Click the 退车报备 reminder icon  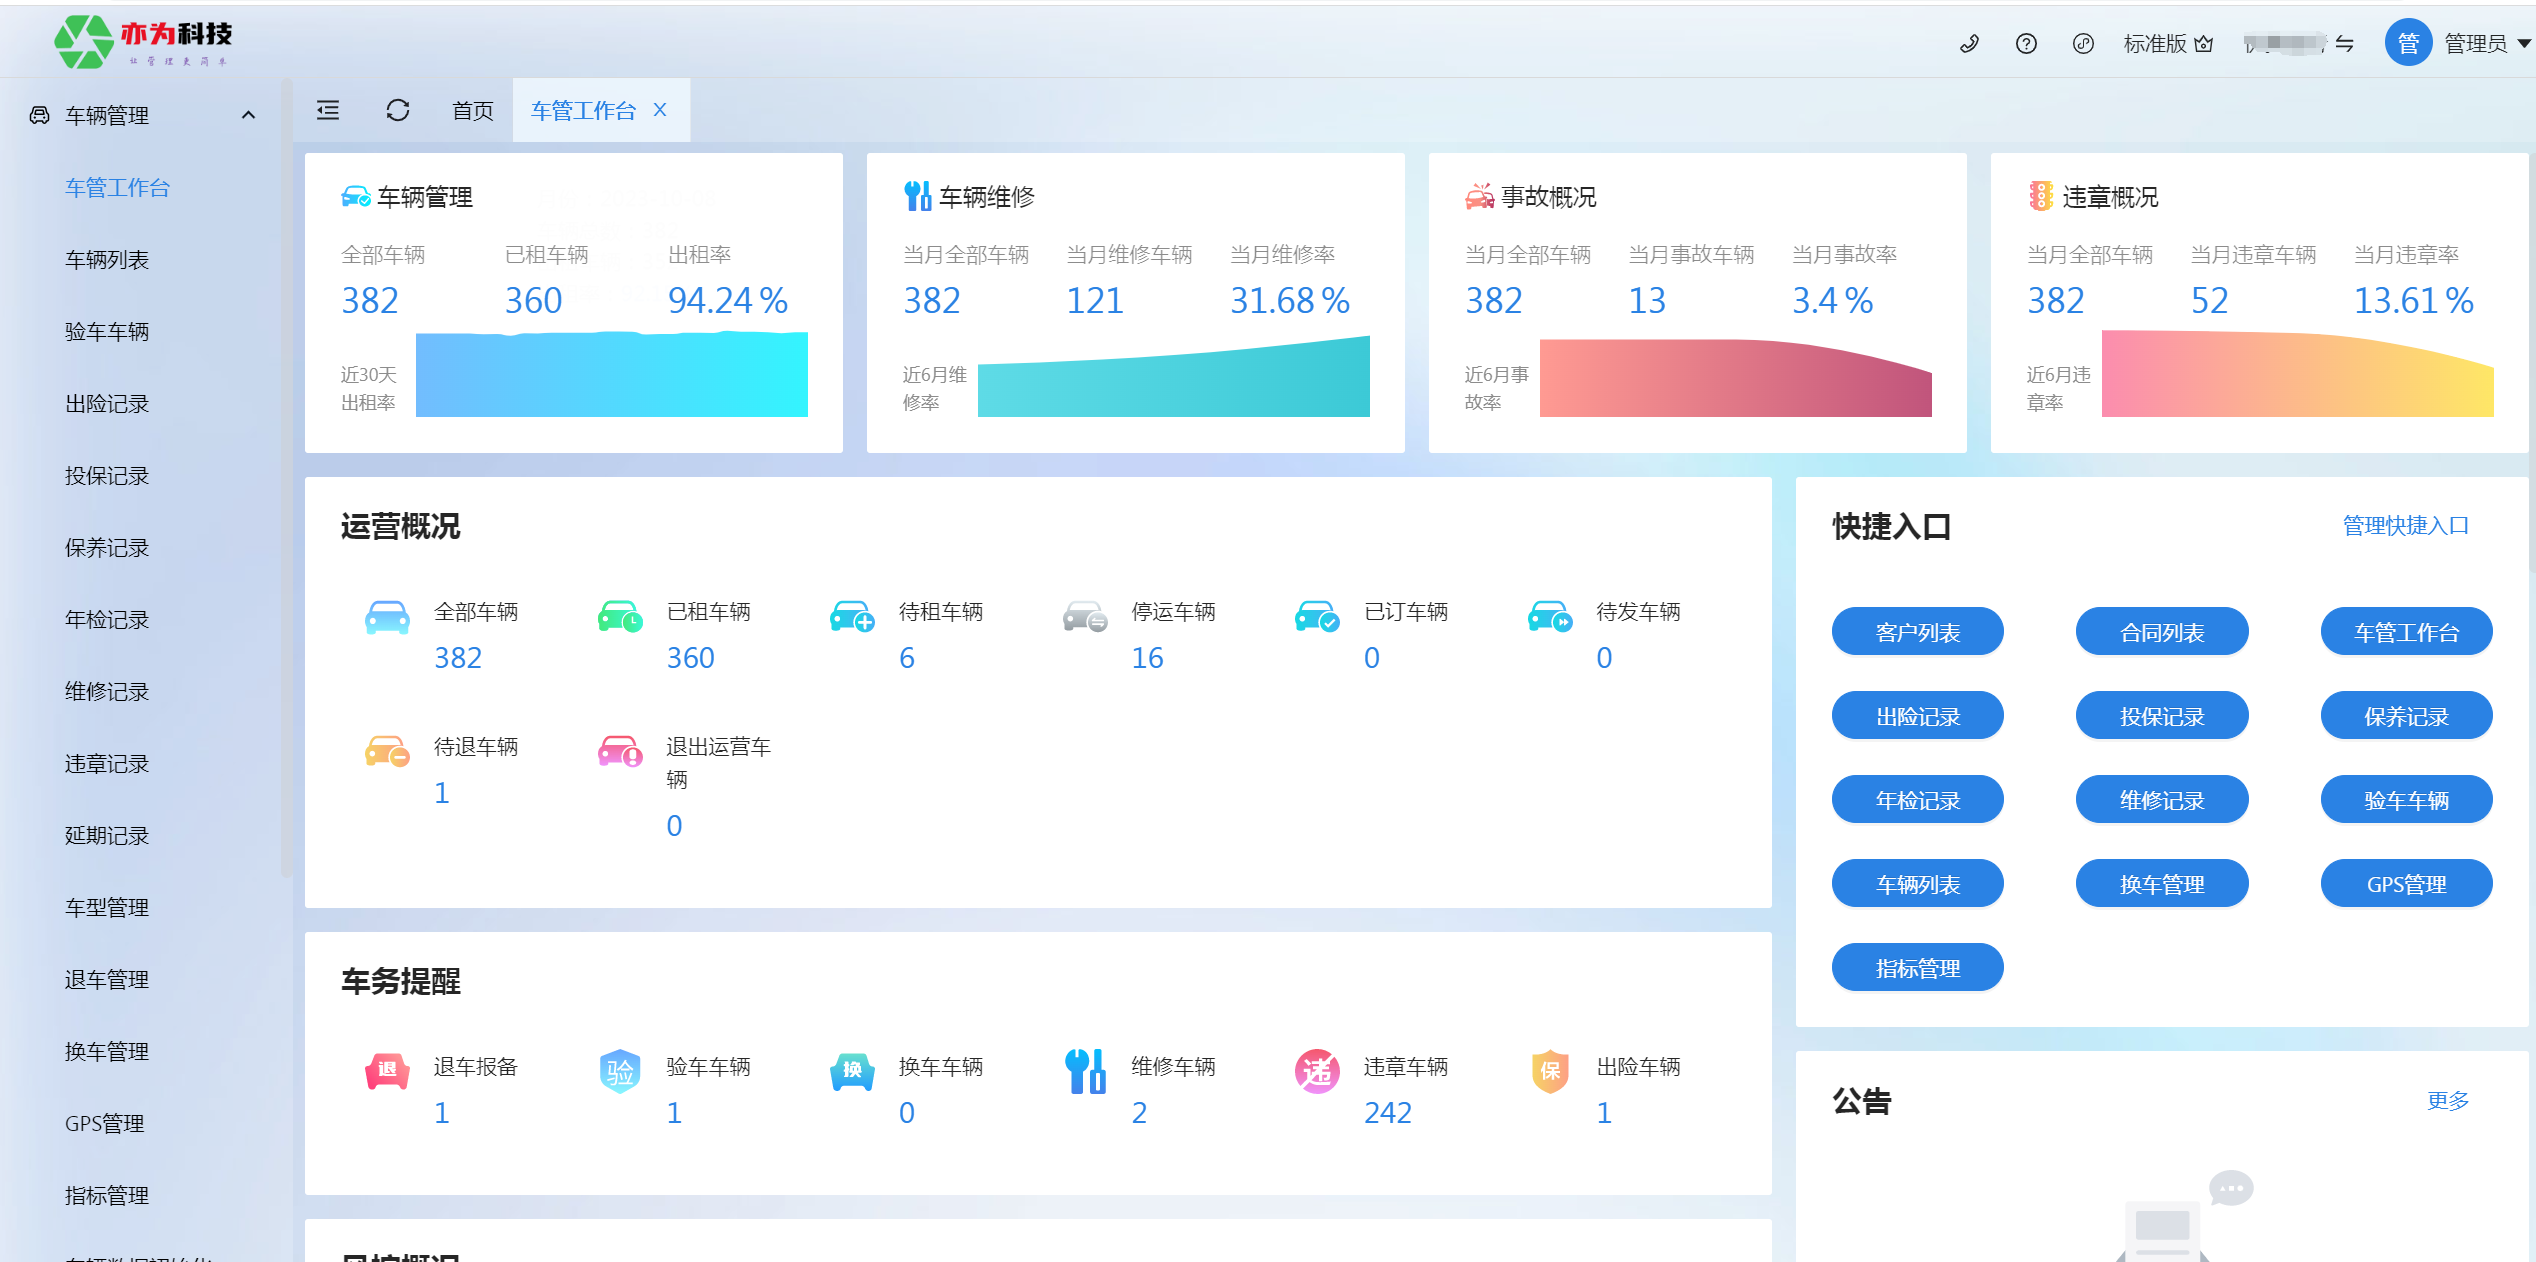pyautogui.click(x=387, y=1072)
